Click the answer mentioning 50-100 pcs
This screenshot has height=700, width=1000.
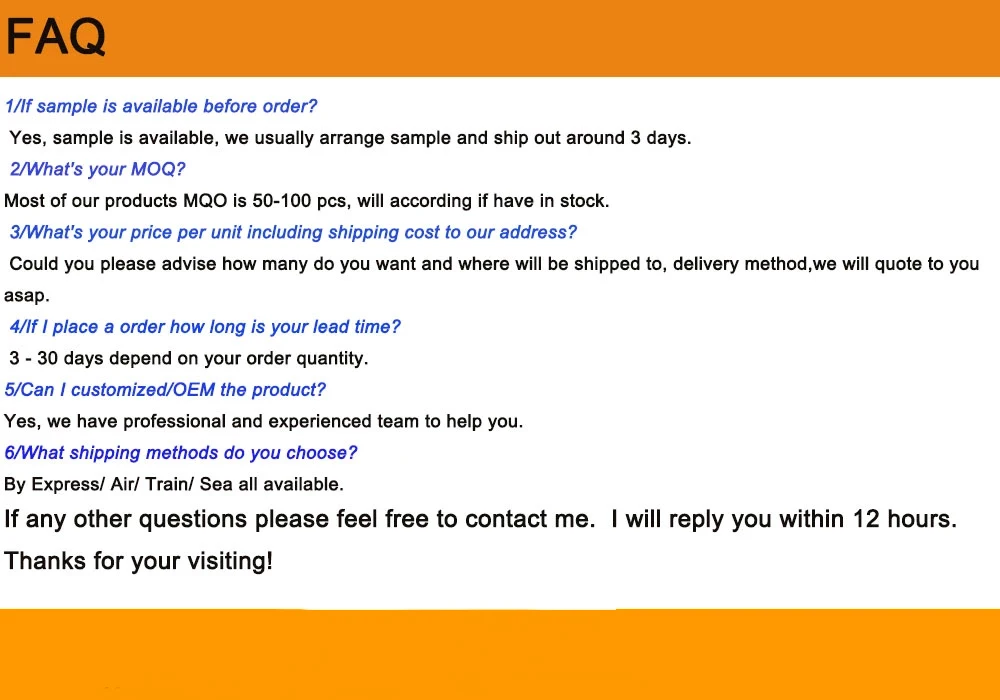(306, 201)
